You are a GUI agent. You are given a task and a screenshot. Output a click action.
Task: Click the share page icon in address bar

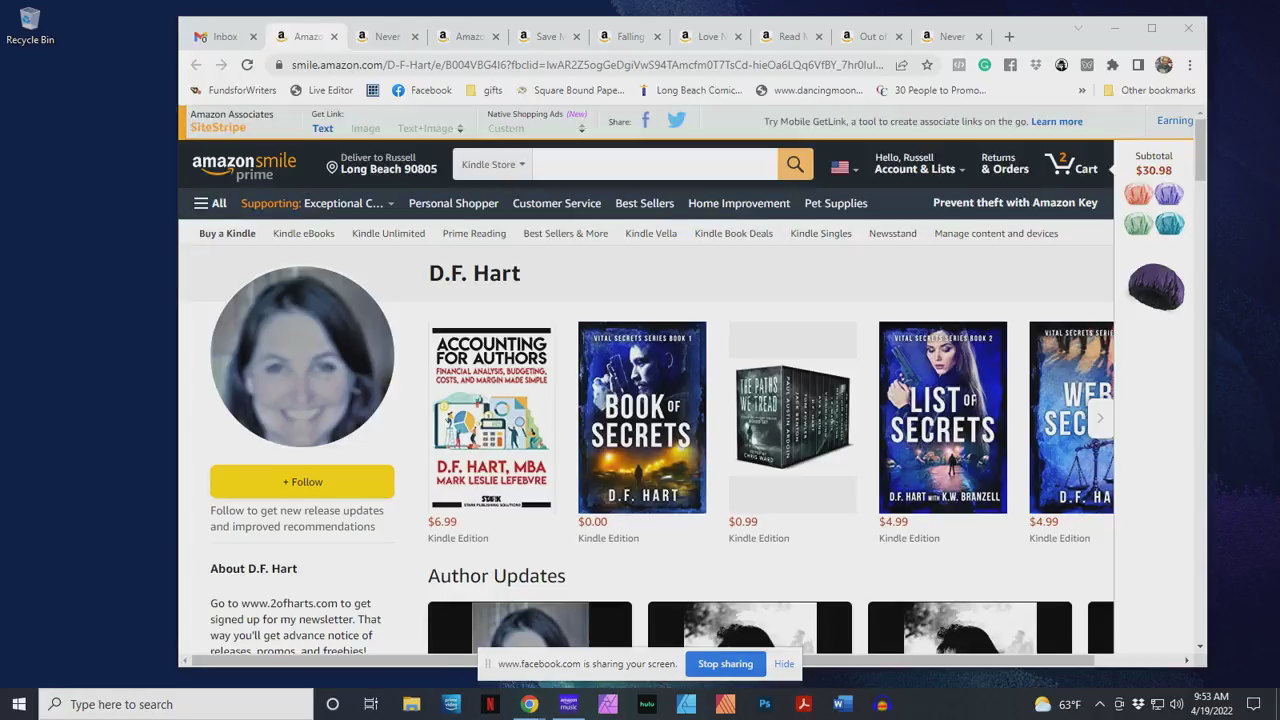[x=901, y=65]
